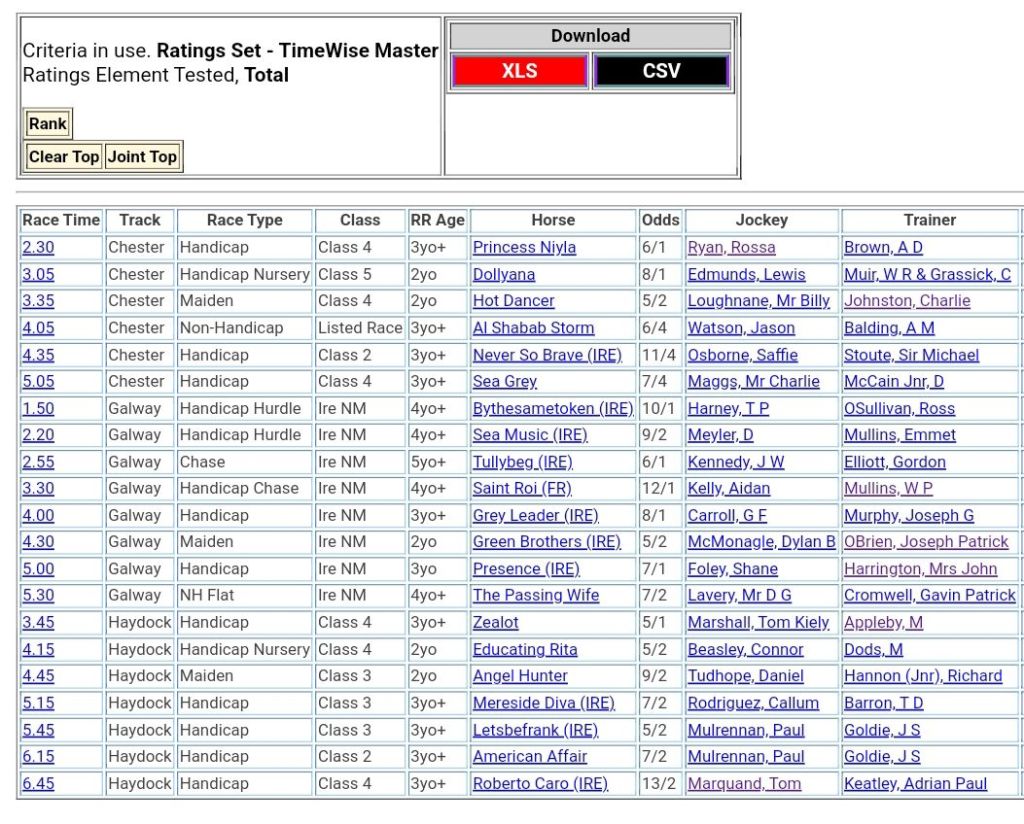Open horse Al Shabab Storm
1024x824 pixels.
tap(533, 328)
